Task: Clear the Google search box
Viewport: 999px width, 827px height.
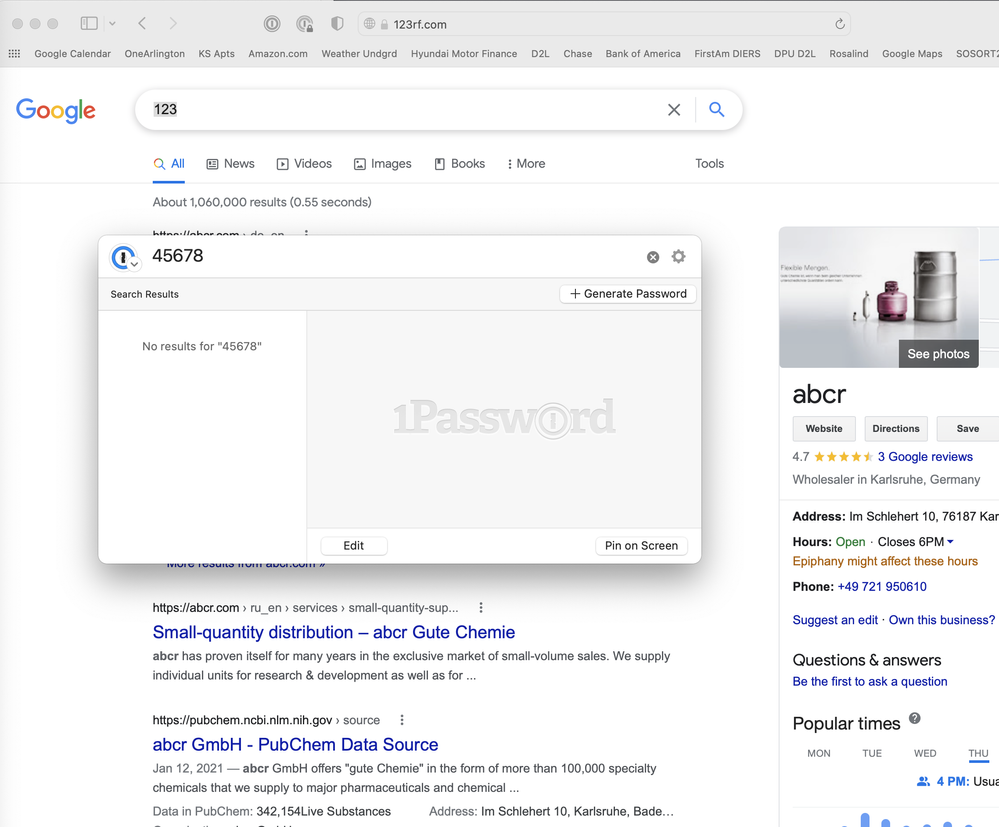Action: coord(674,110)
